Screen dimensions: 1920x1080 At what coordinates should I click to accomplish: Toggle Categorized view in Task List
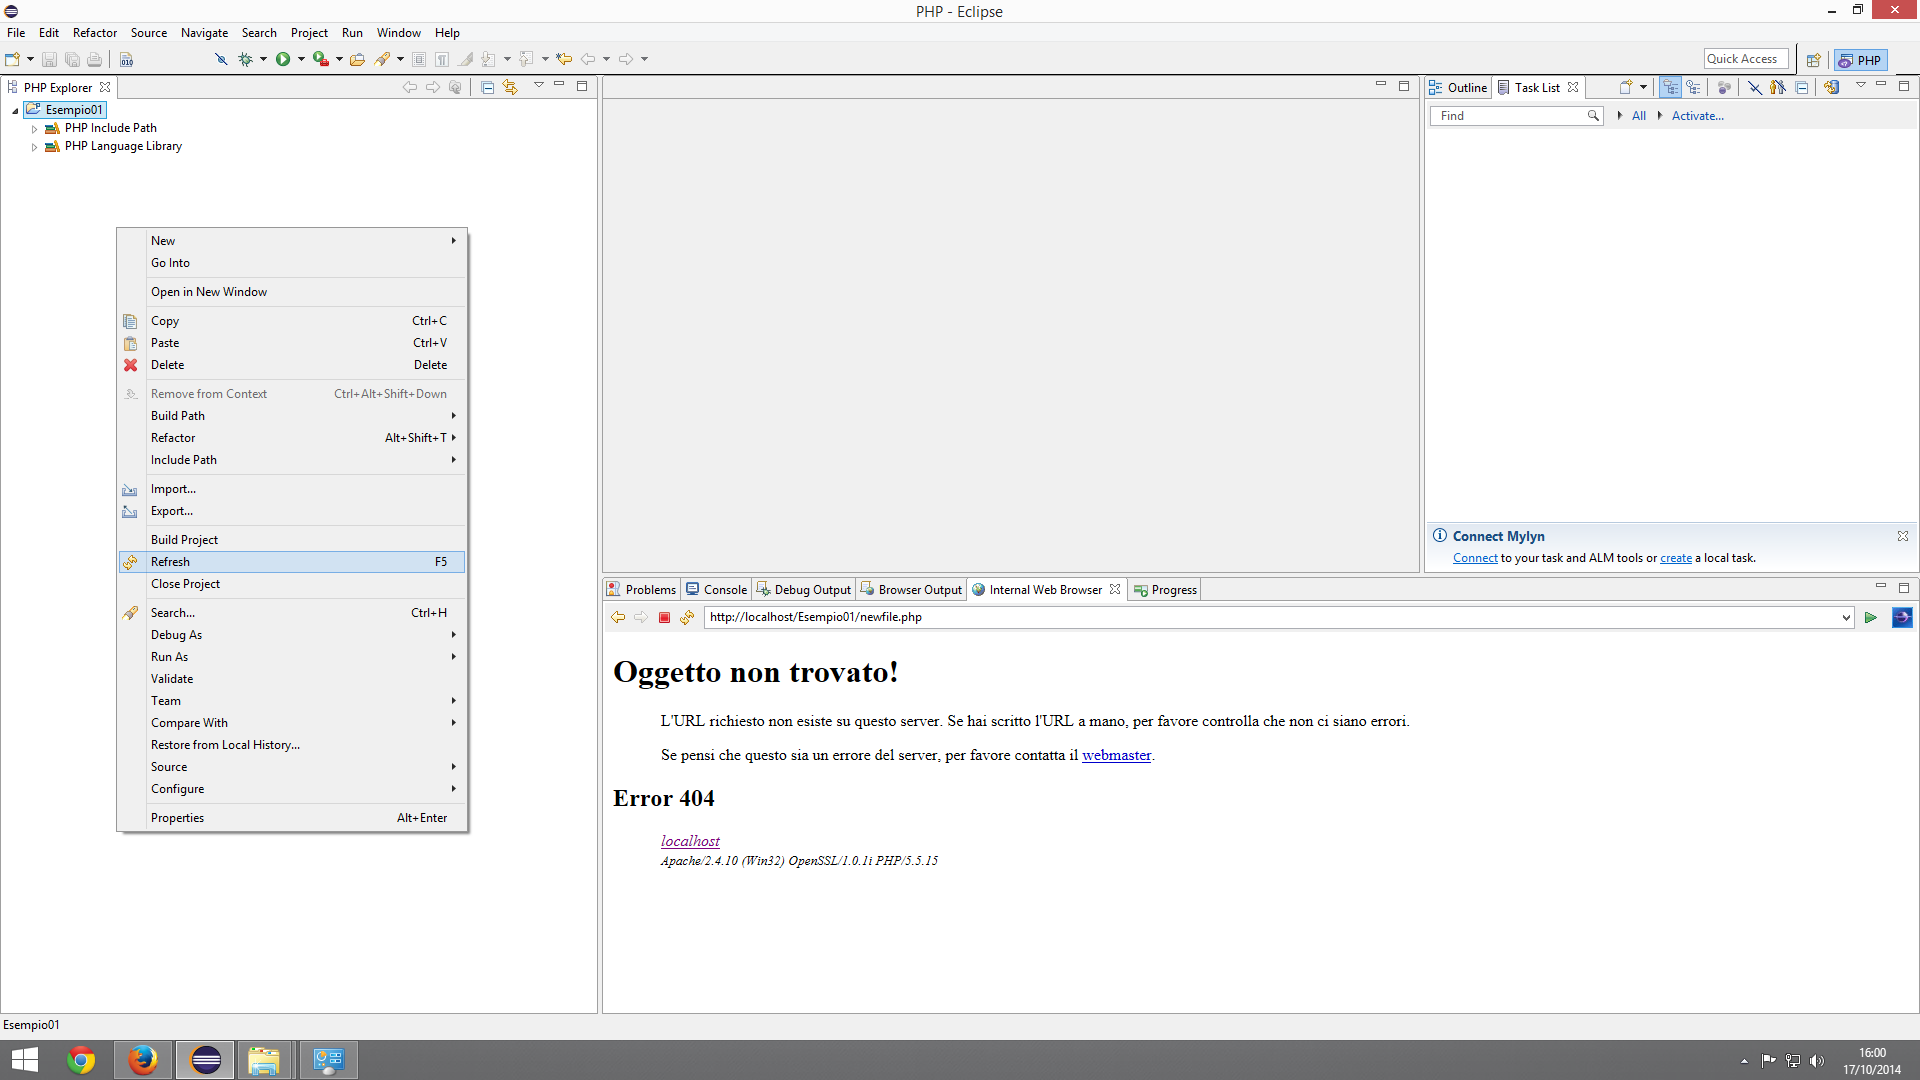coord(1670,87)
